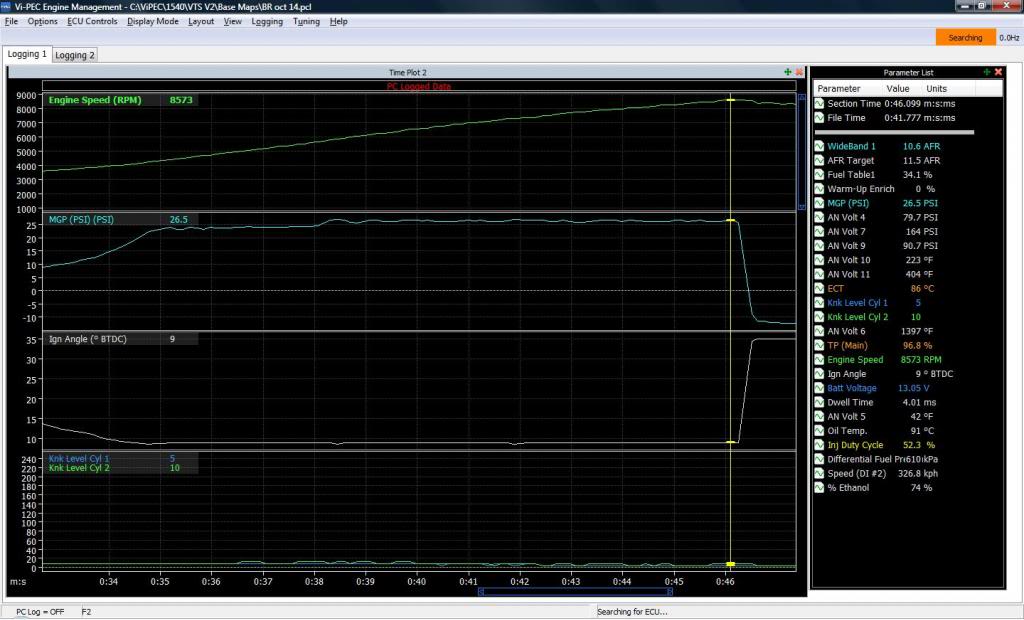Click the yellow cursor marker on Ign Angle trace

click(731, 442)
